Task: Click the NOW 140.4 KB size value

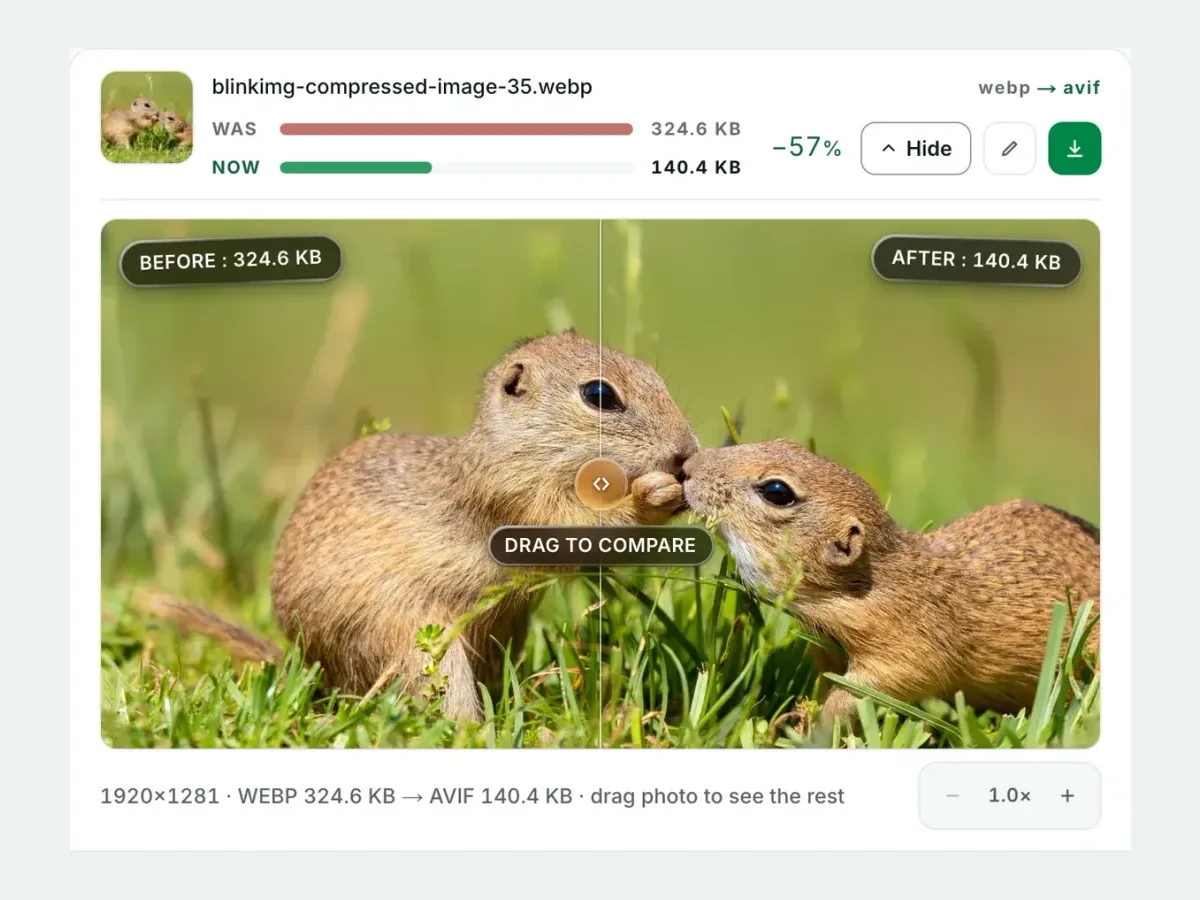Action: [x=696, y=167]
